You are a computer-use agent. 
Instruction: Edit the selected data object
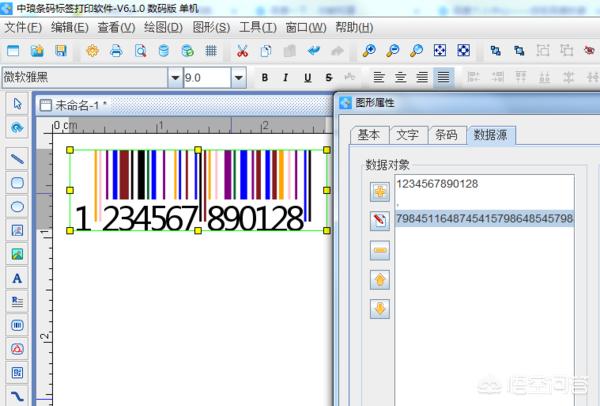pos(380,221)
